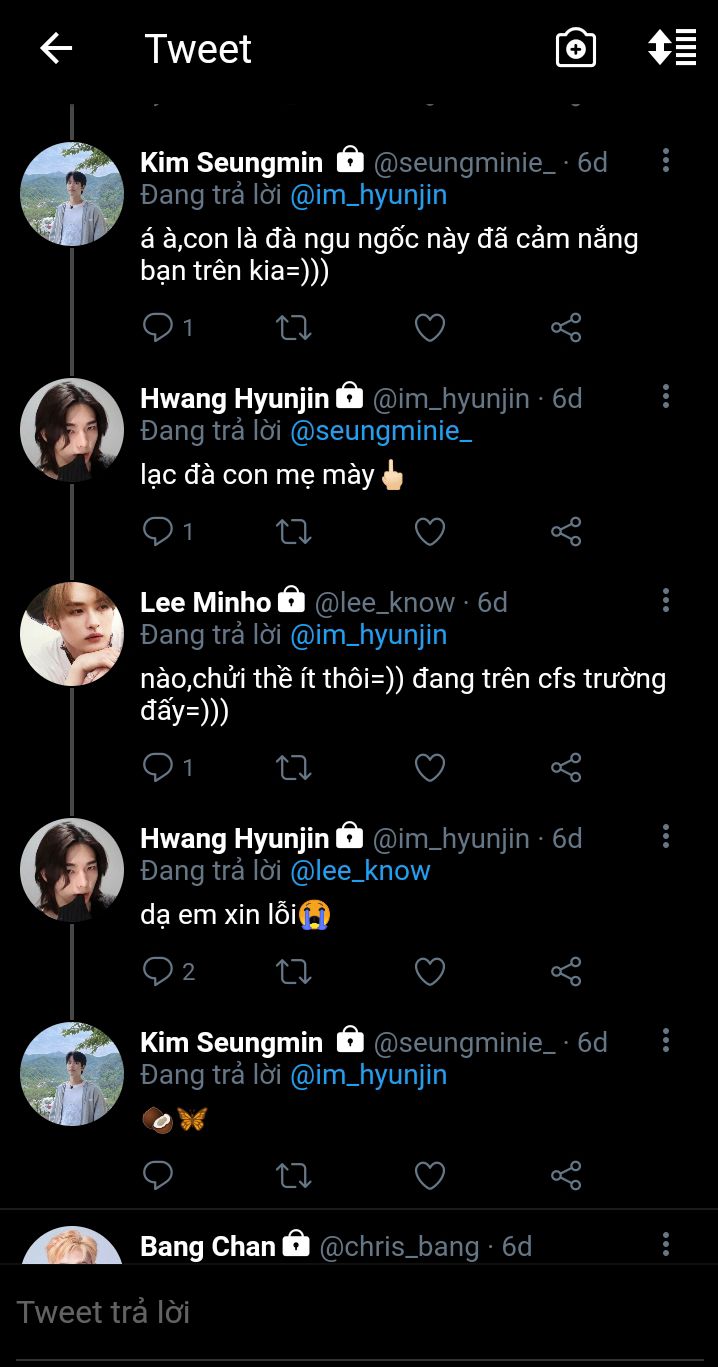The width and height of the screenshot is (718, 1367).
Task: Open replies on Hyunjin's 'lạc đà' tweet
Action: pos(158,531)
